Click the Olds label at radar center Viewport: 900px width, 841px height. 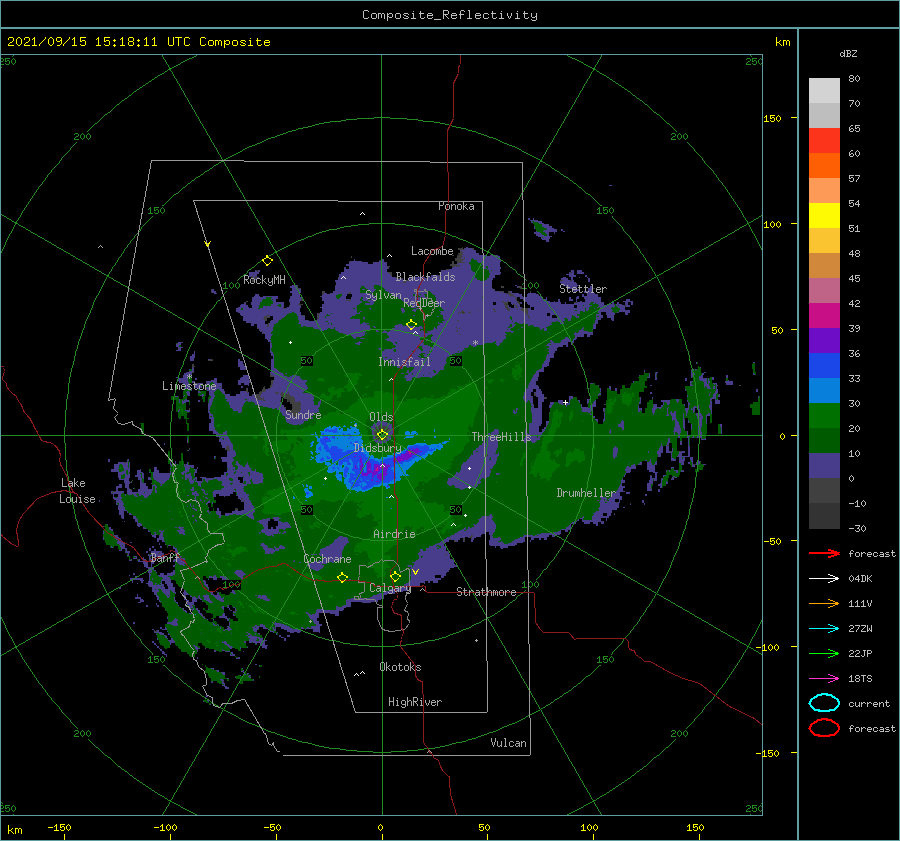pos(381,417)
